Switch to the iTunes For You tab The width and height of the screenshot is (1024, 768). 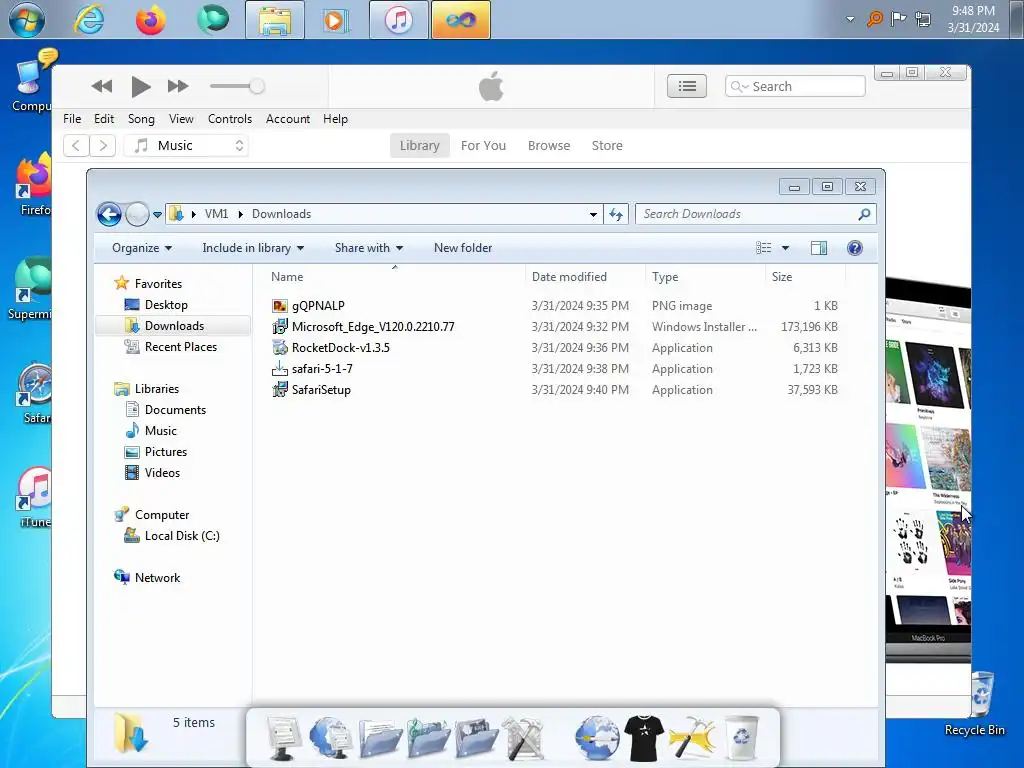click(x=483, y=146)
